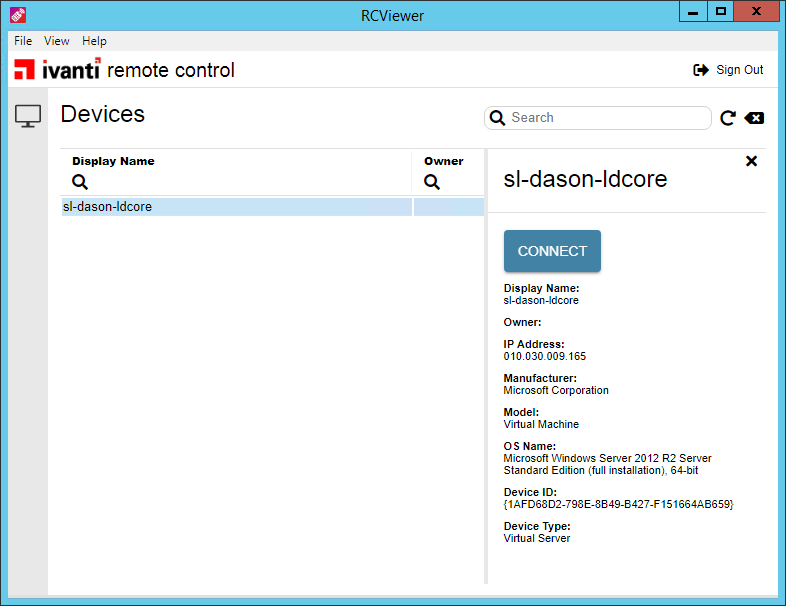This screenshot has height=606, width=786.
Task: Click the Sign Out link
Action: 739,70
